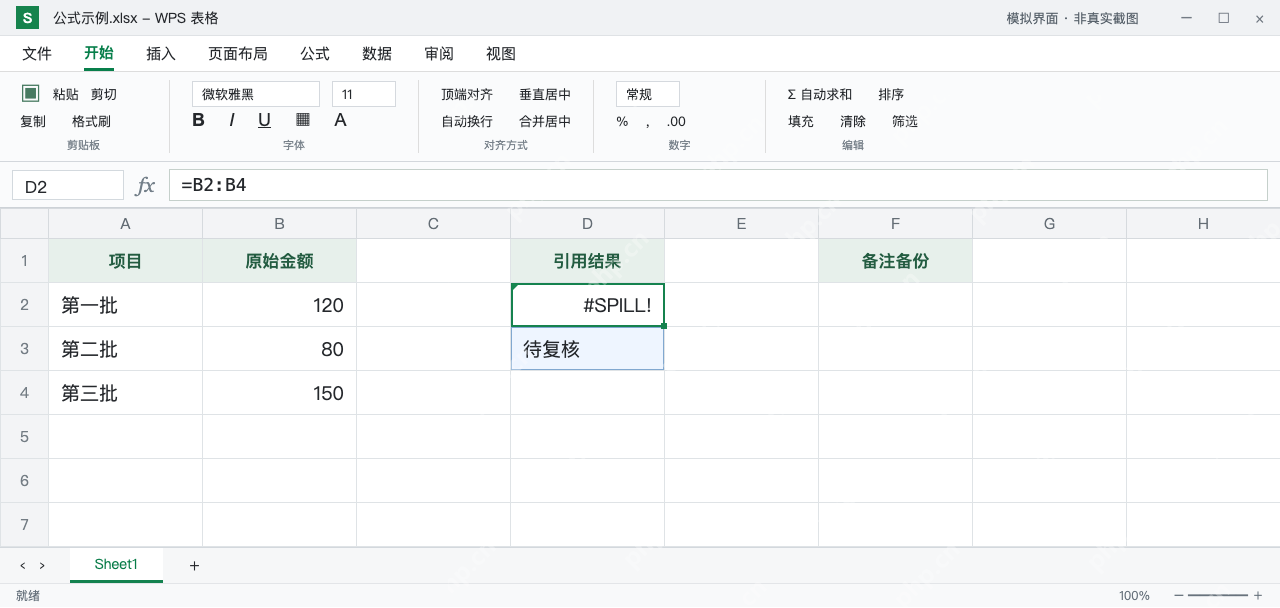The image size is (1280, 608).
Task: Open the cell borders grid icon
Action: pos(303,120)
